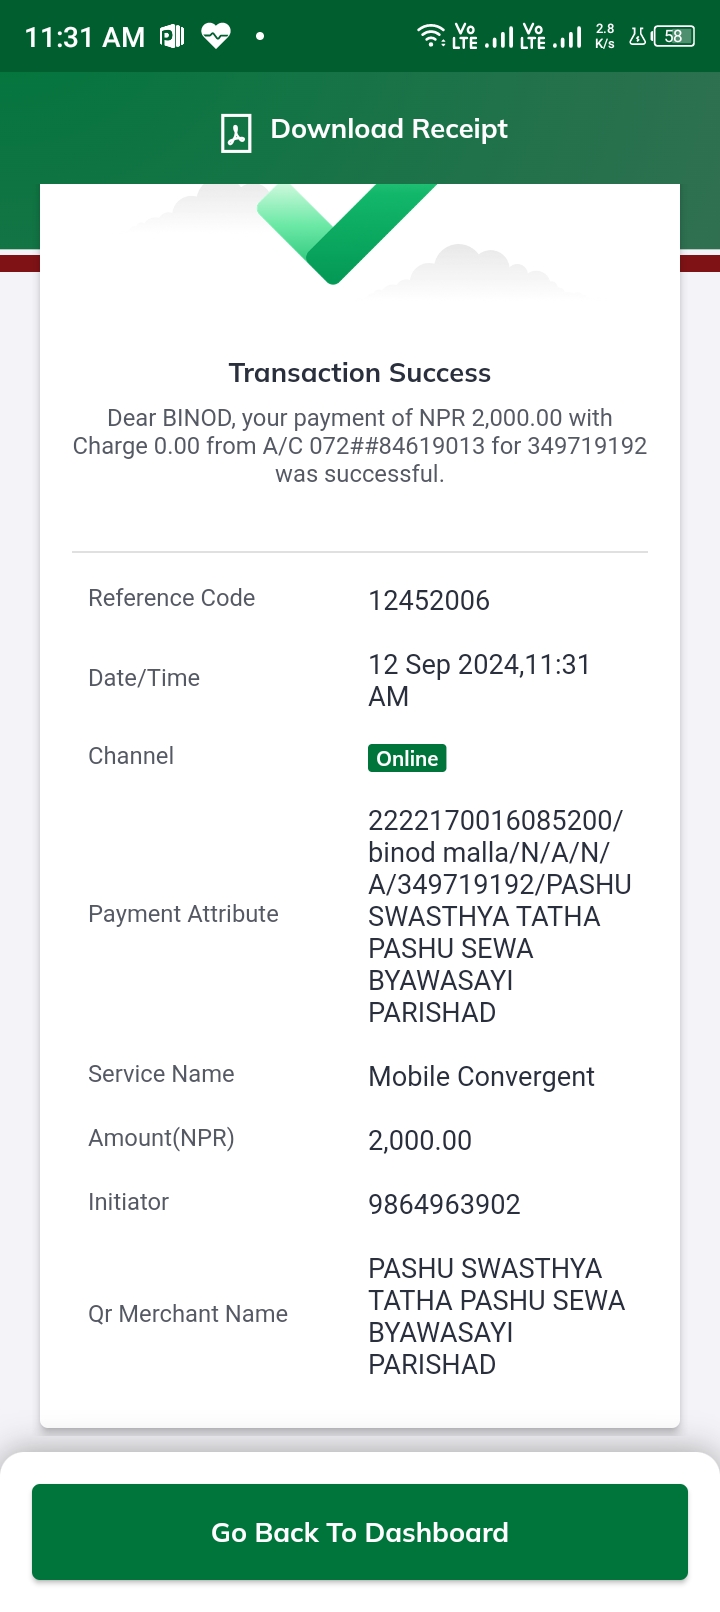Tap the heart health notification icon
The image size is (720, 1612).
coord(216,37)
